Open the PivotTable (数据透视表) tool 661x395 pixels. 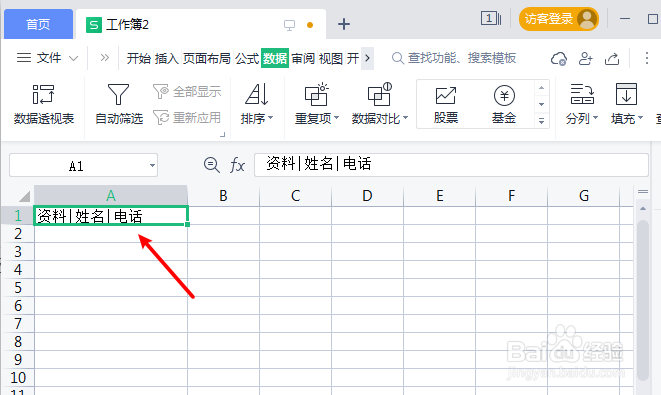pyautogui.click(x=43, y=104)
